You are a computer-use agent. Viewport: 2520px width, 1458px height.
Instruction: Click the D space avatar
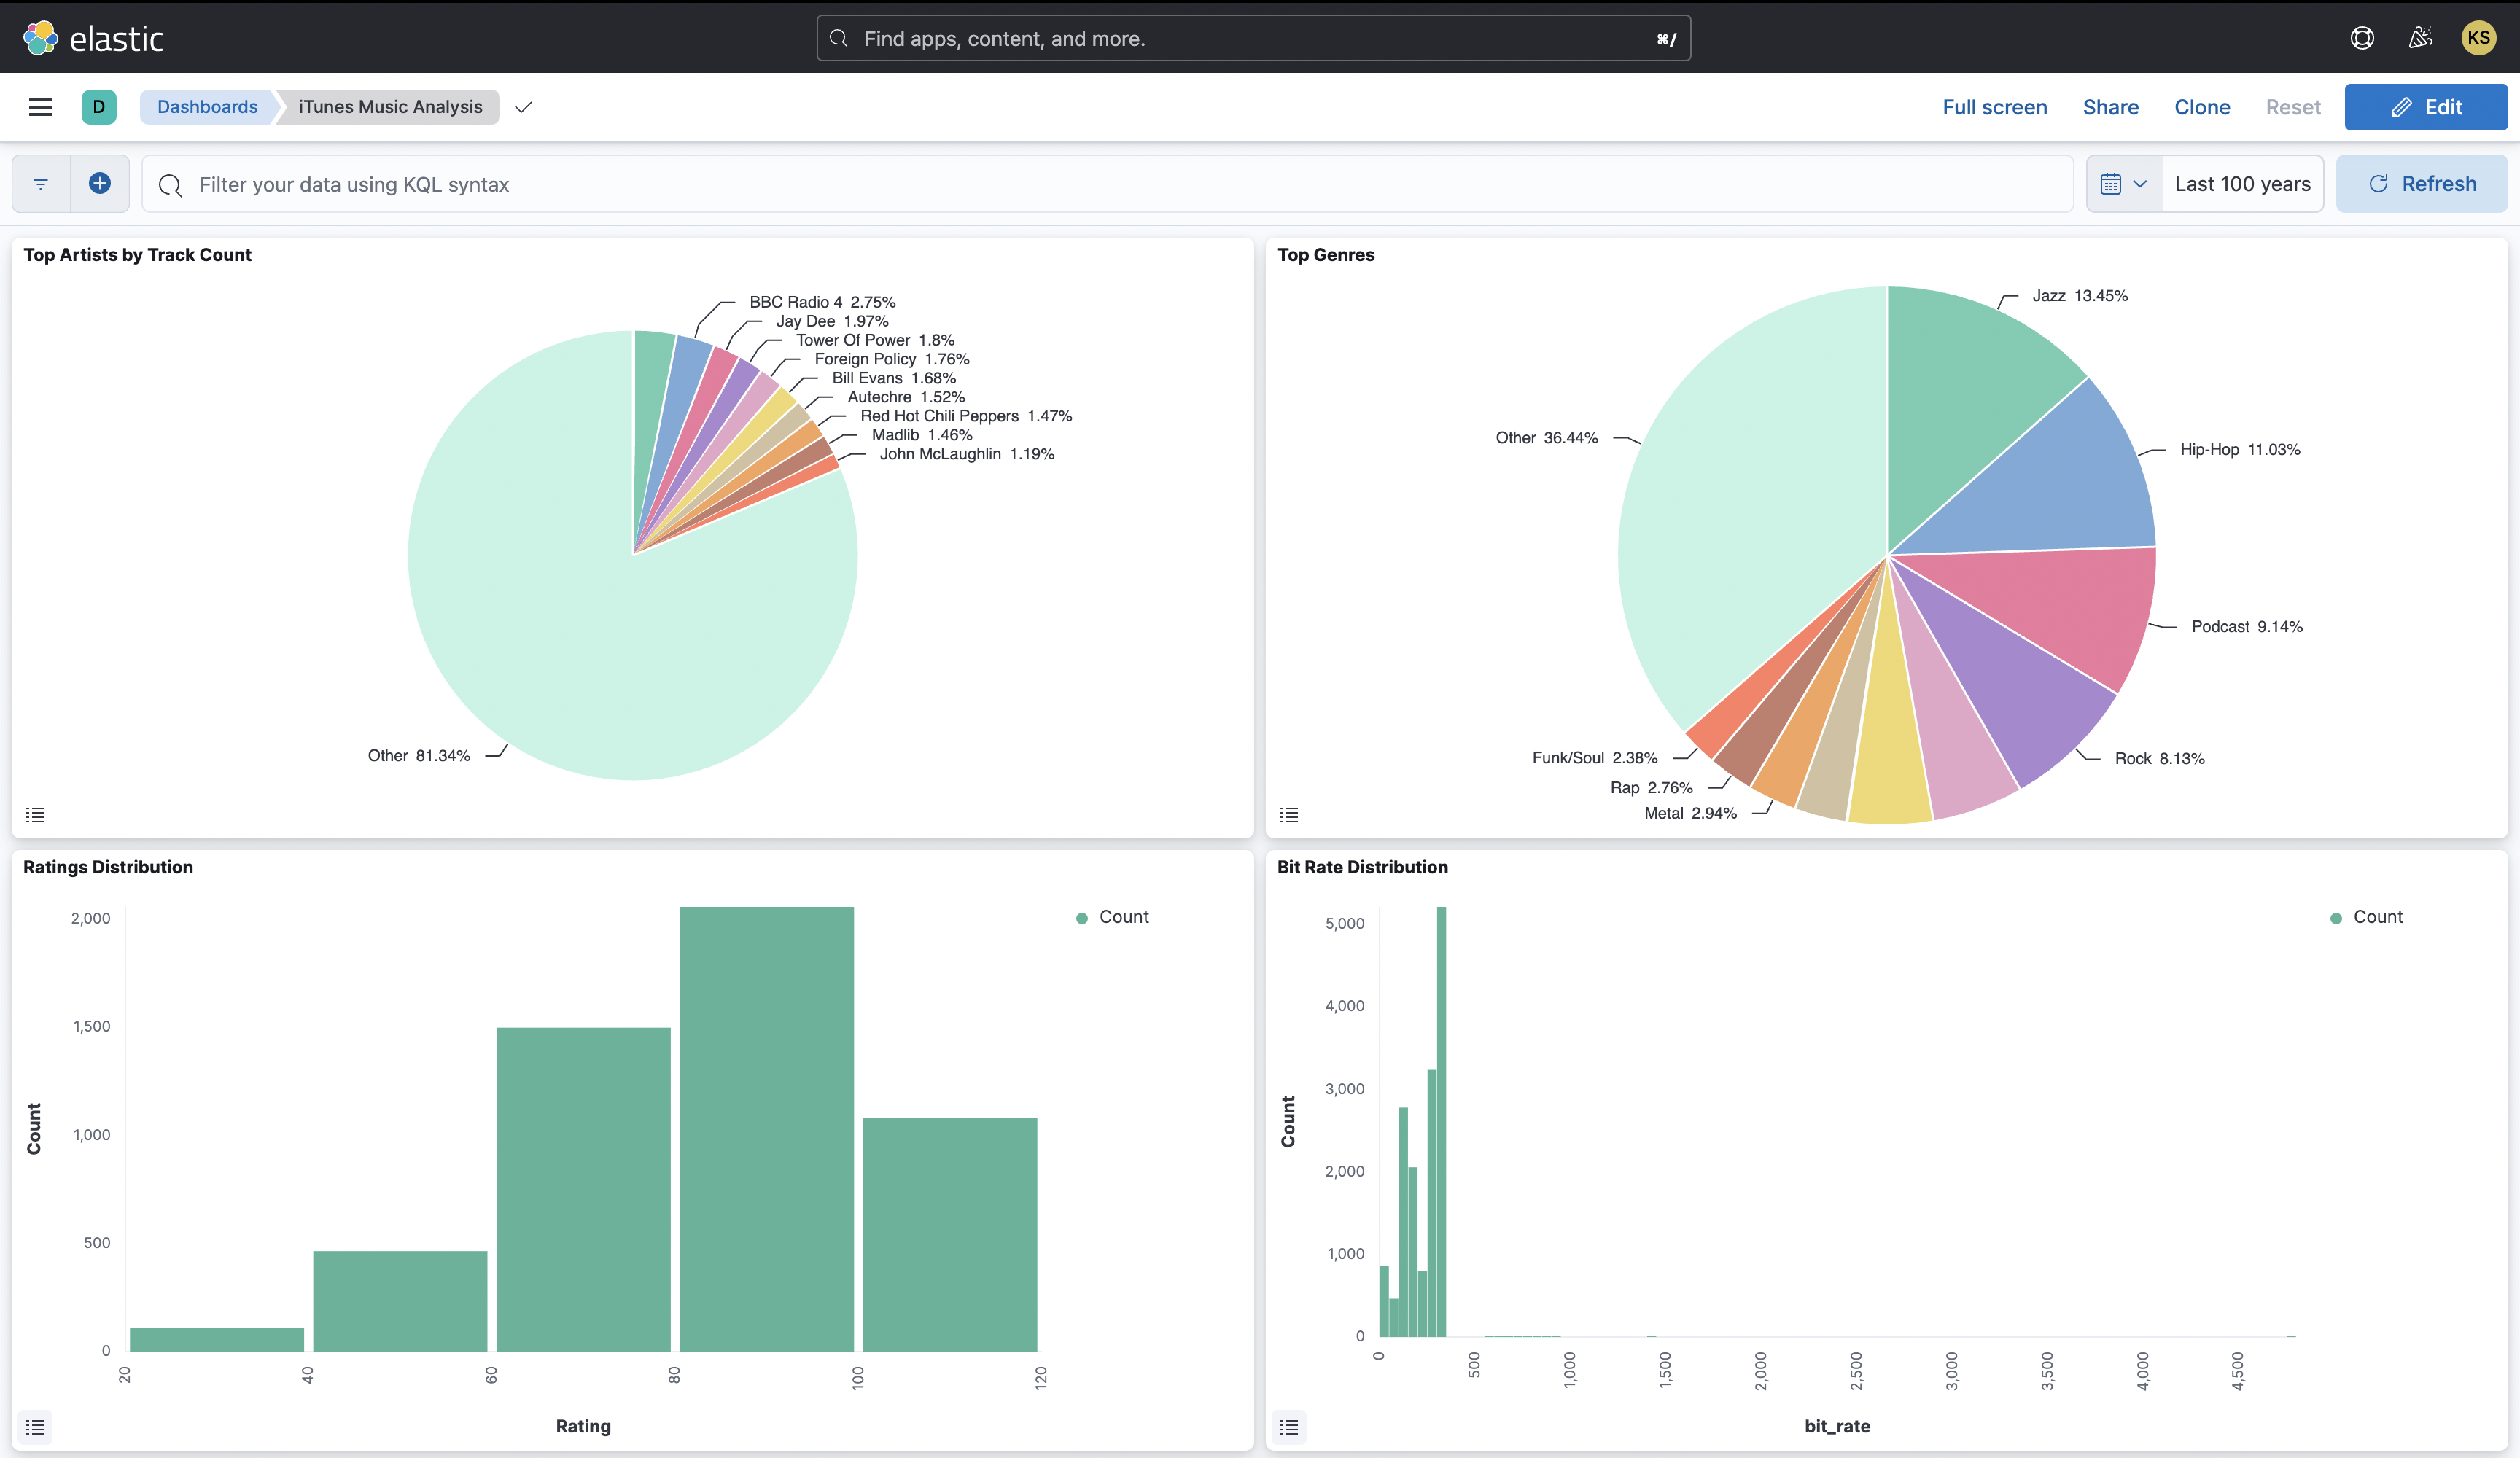click(98, 107)
